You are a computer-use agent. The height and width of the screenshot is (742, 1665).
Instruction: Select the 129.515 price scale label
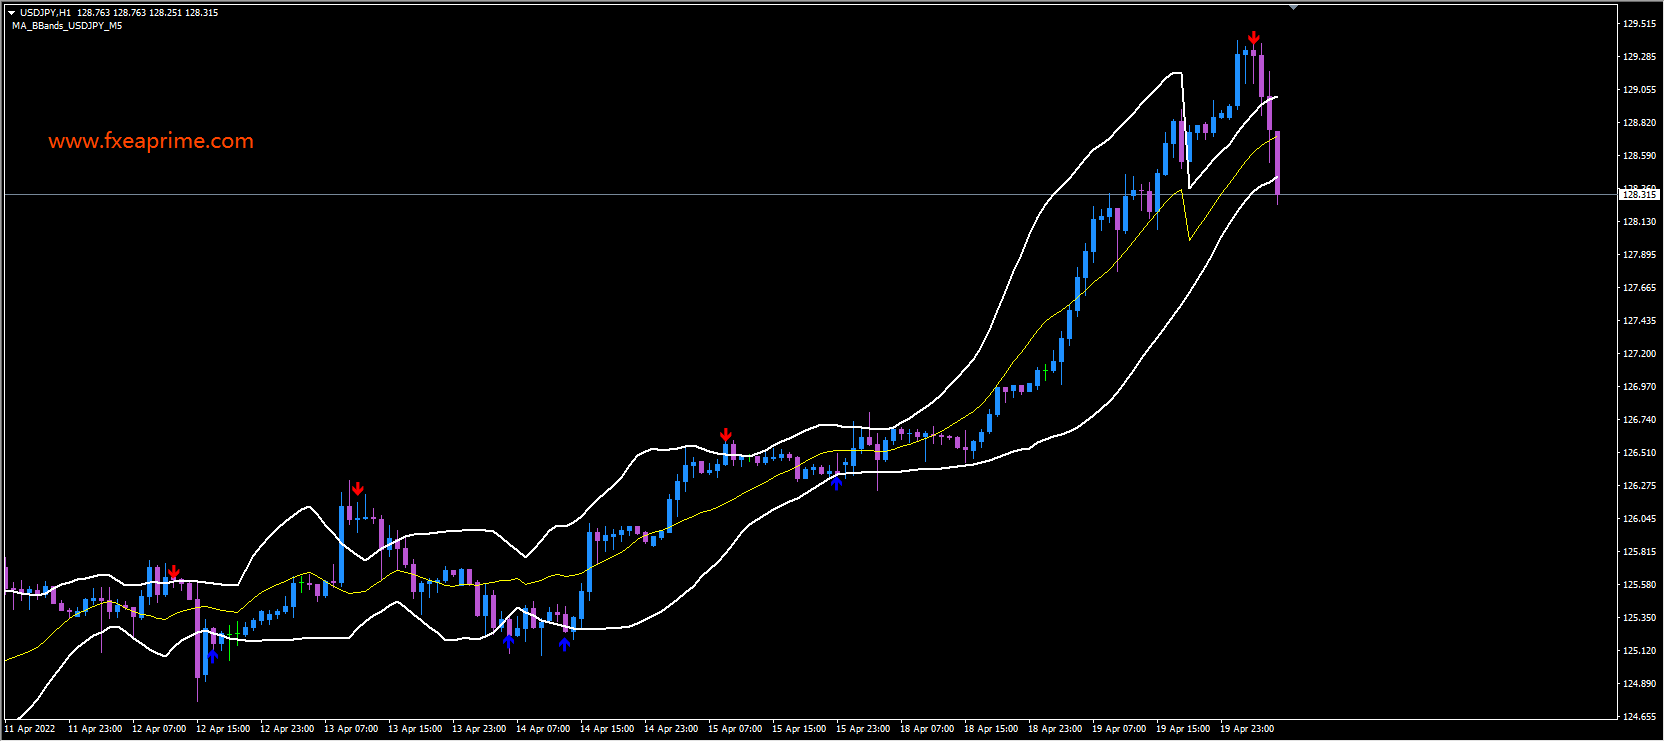tap(1639, 24)
